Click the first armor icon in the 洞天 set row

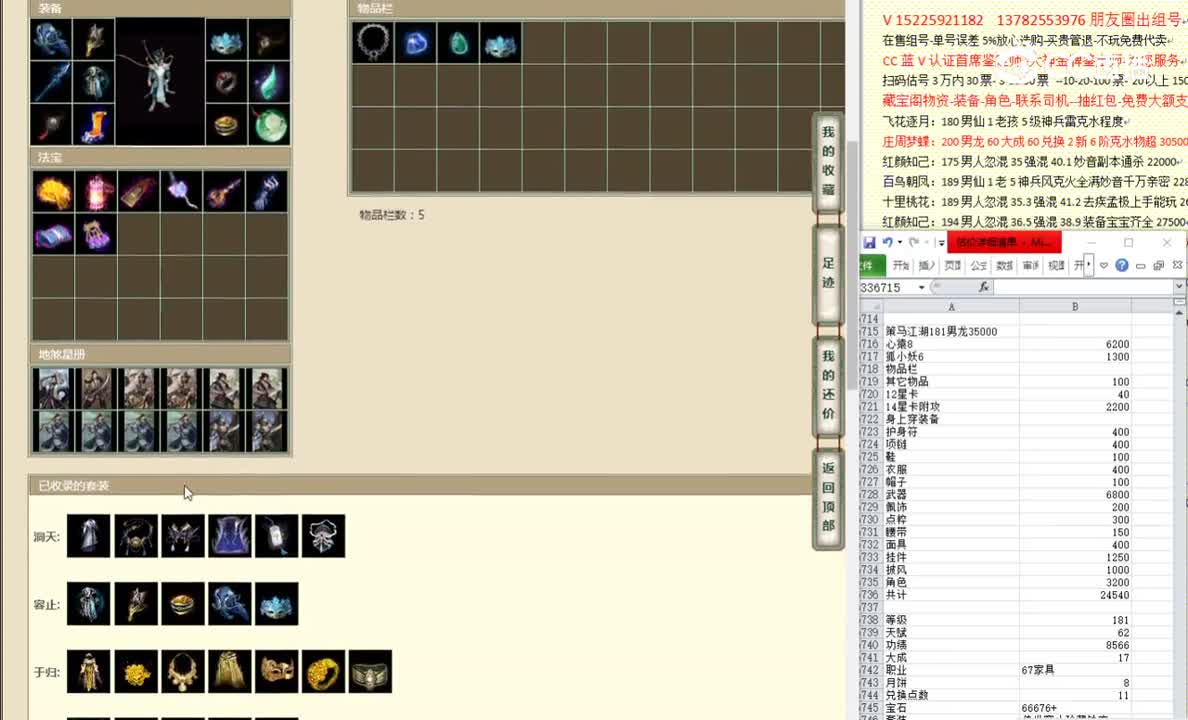(x=88, y=536)
